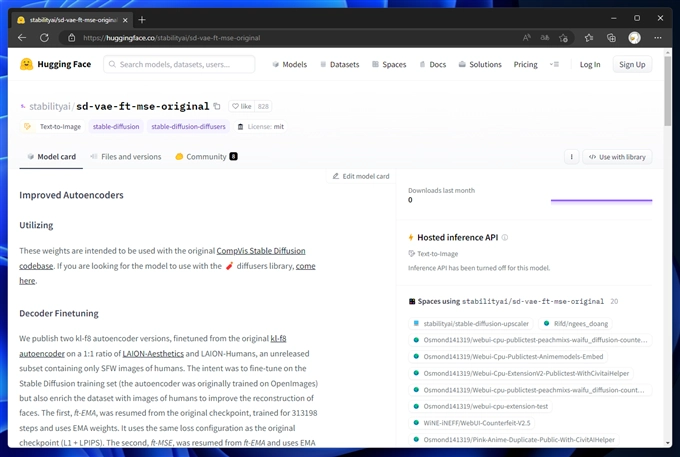Open the LAION-Aesthetics link

[153, 353]
